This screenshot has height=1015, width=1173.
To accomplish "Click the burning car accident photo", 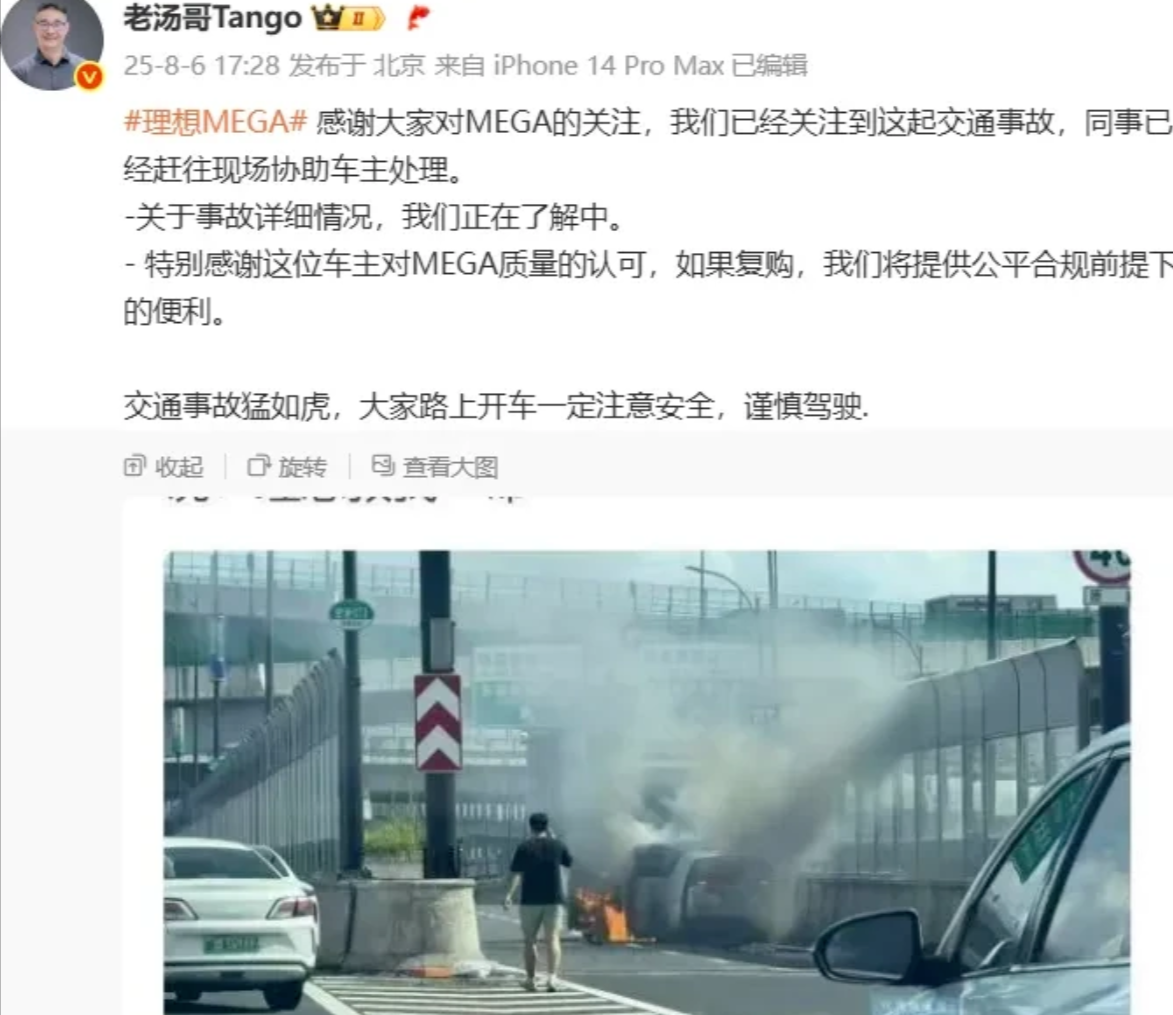I will 647,782.
